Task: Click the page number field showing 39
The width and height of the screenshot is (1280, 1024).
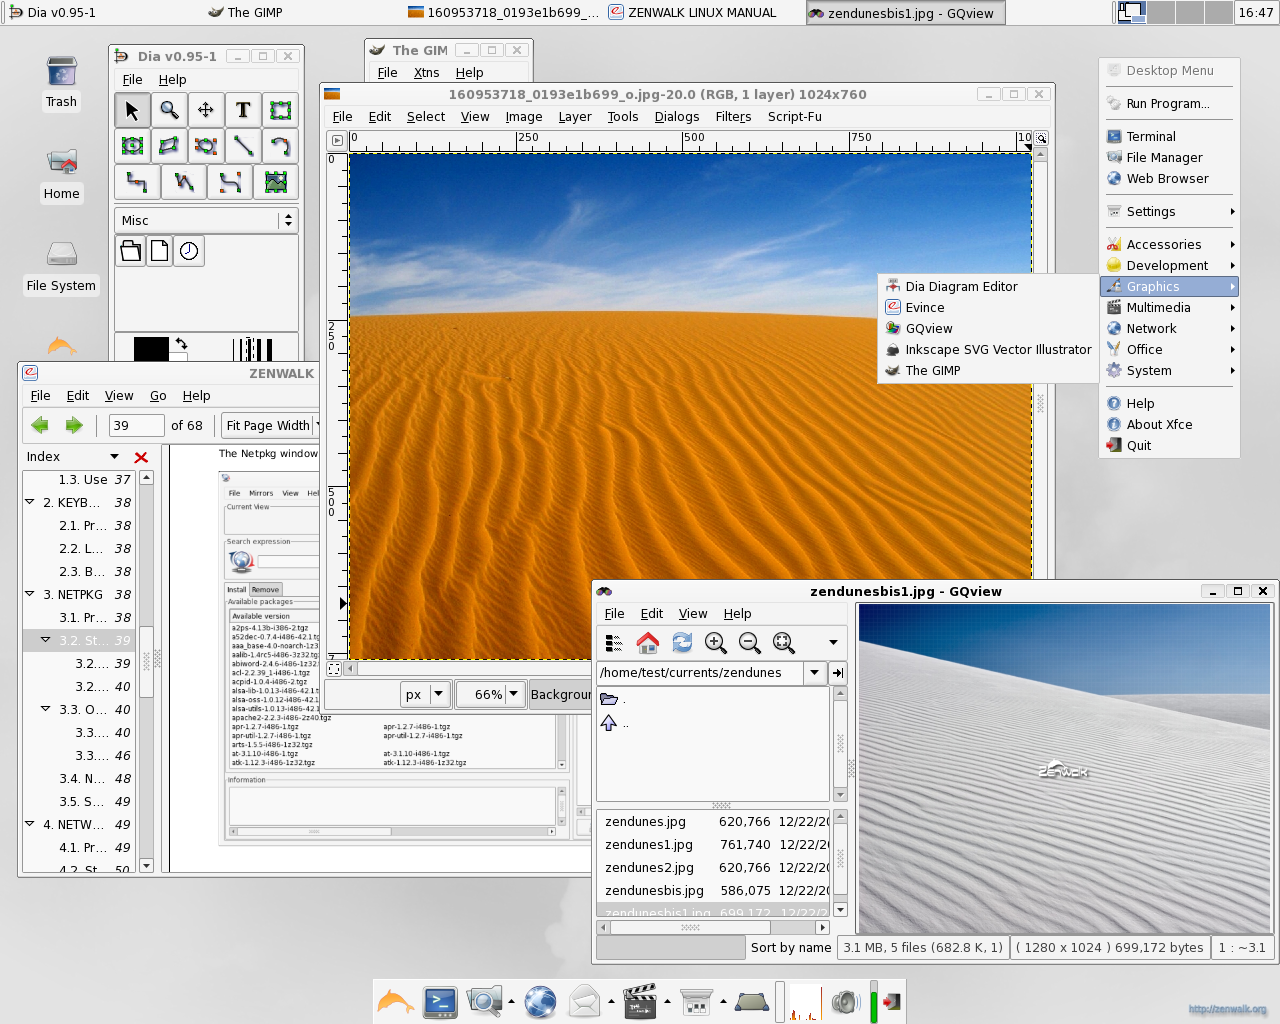Action: point(136,425)
